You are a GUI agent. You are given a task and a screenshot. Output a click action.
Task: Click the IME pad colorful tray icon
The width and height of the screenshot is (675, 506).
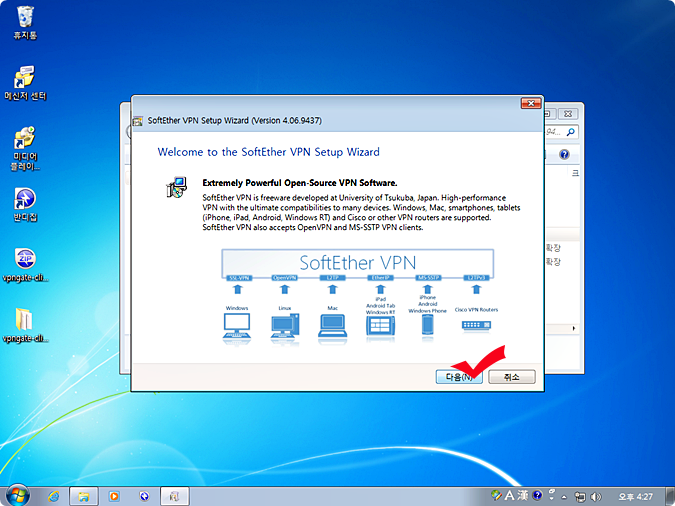(496, 495)
